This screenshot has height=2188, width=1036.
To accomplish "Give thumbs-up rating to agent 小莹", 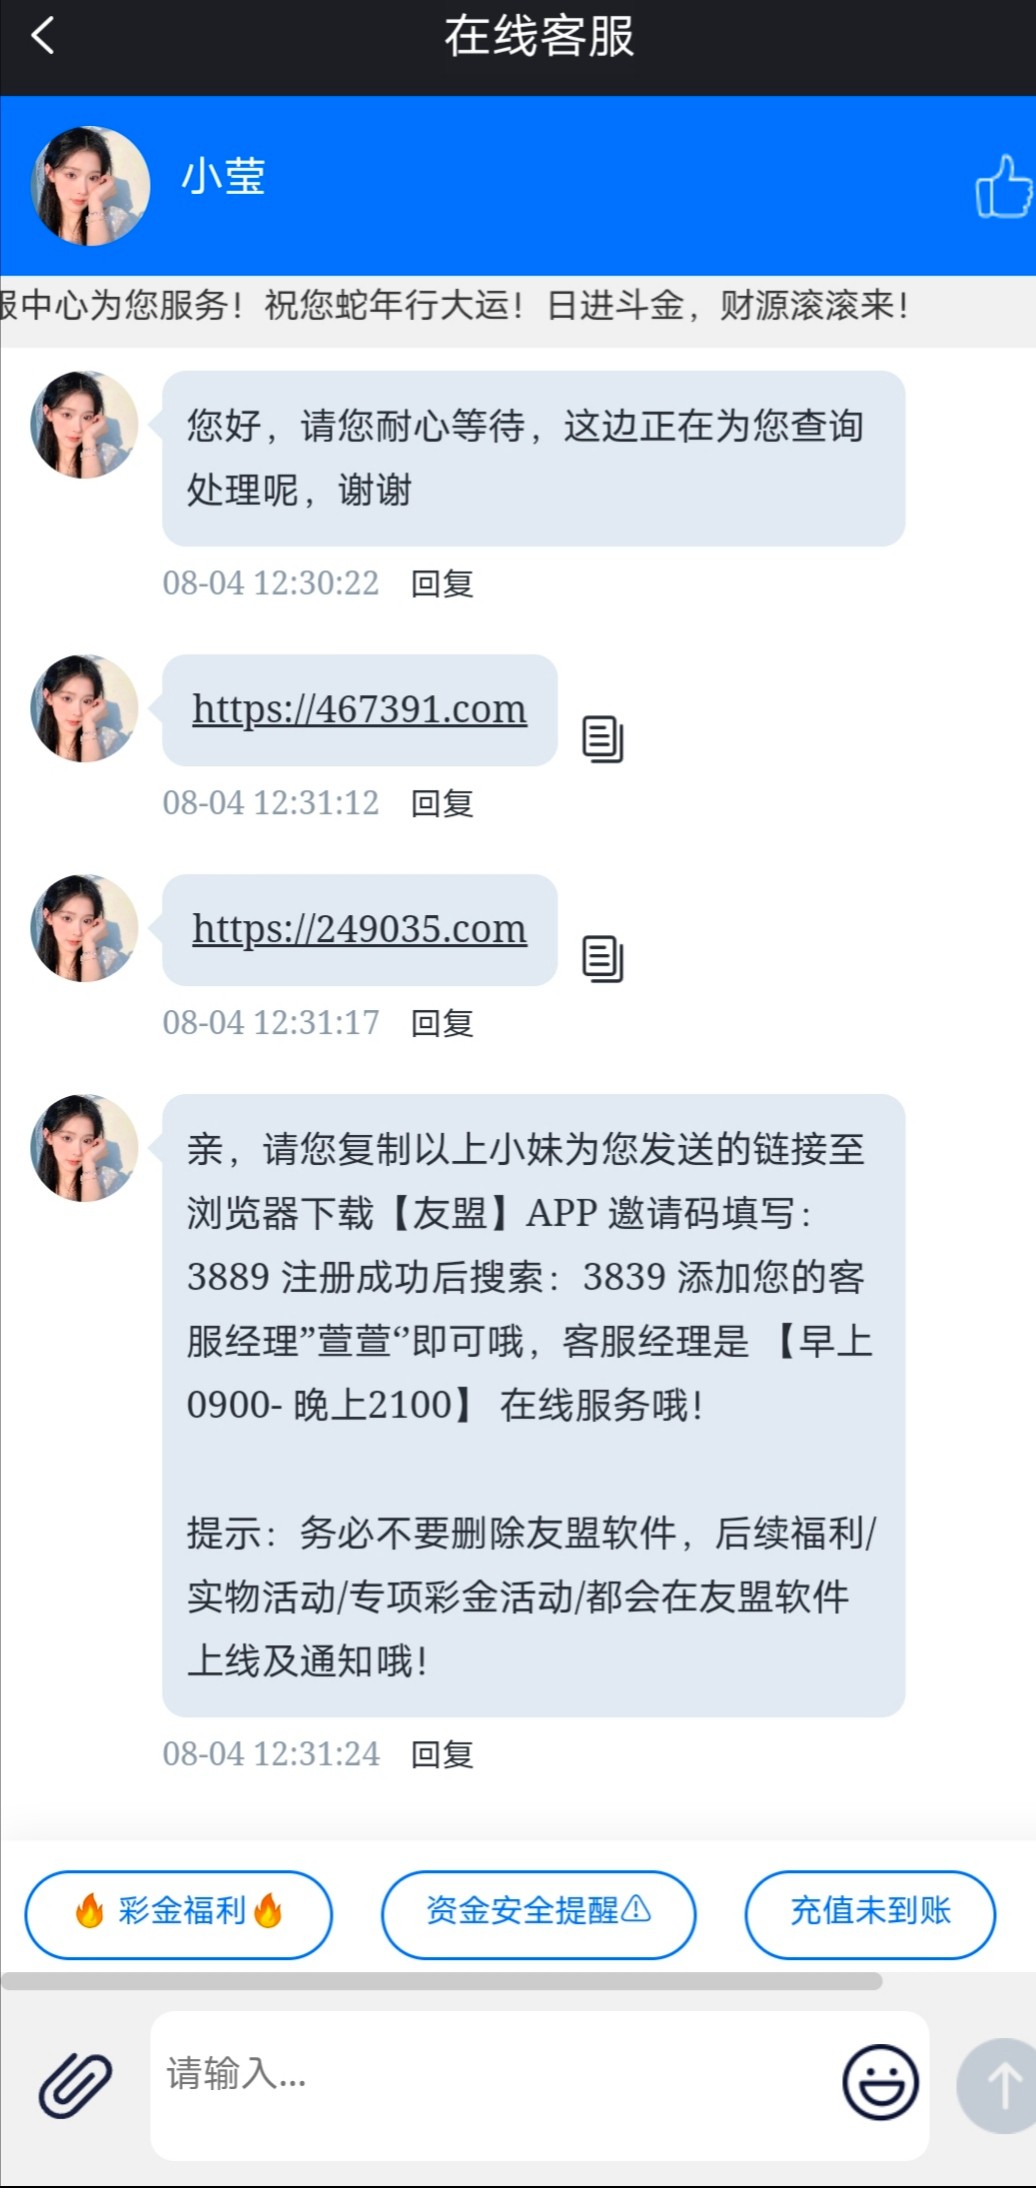I will coord(1004,186).
